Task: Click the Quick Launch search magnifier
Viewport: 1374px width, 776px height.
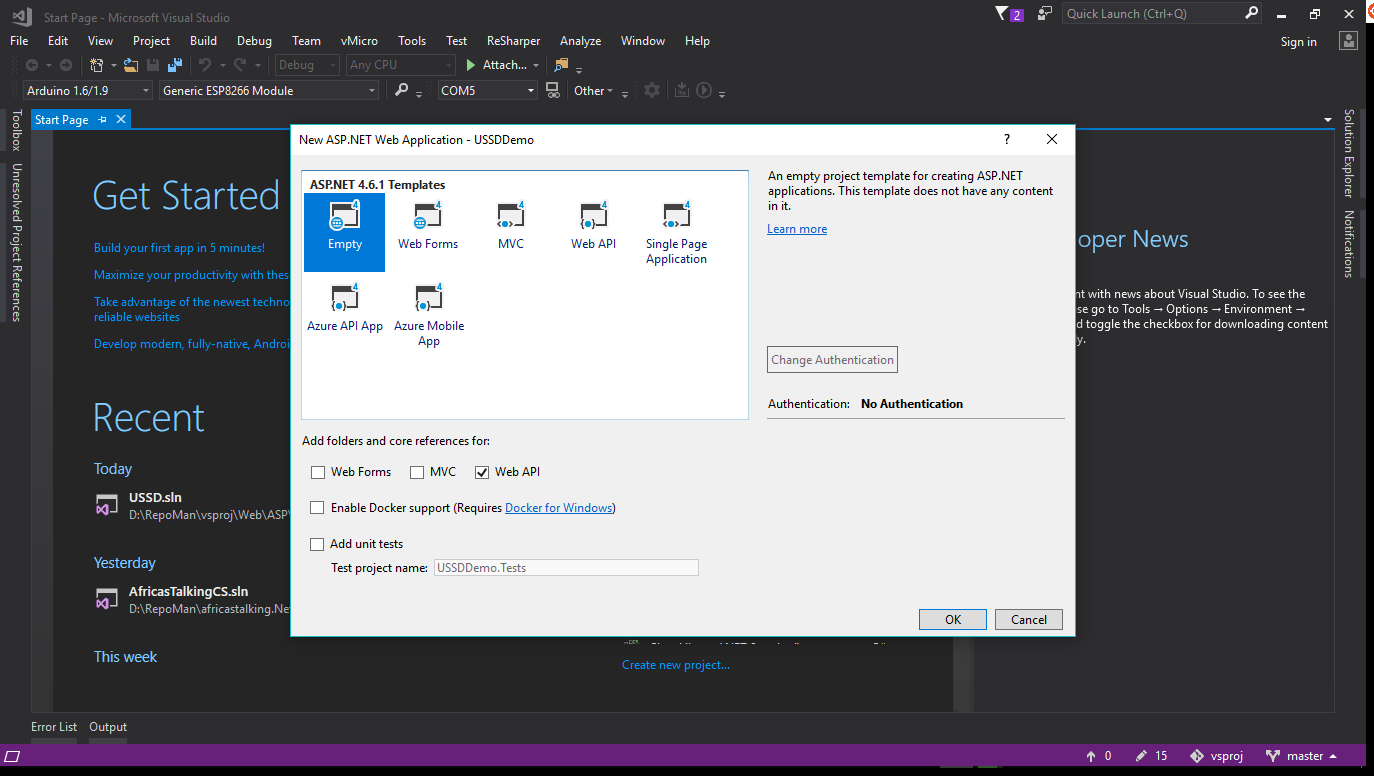Action: pyautogui.click(x=1252, y=14)
